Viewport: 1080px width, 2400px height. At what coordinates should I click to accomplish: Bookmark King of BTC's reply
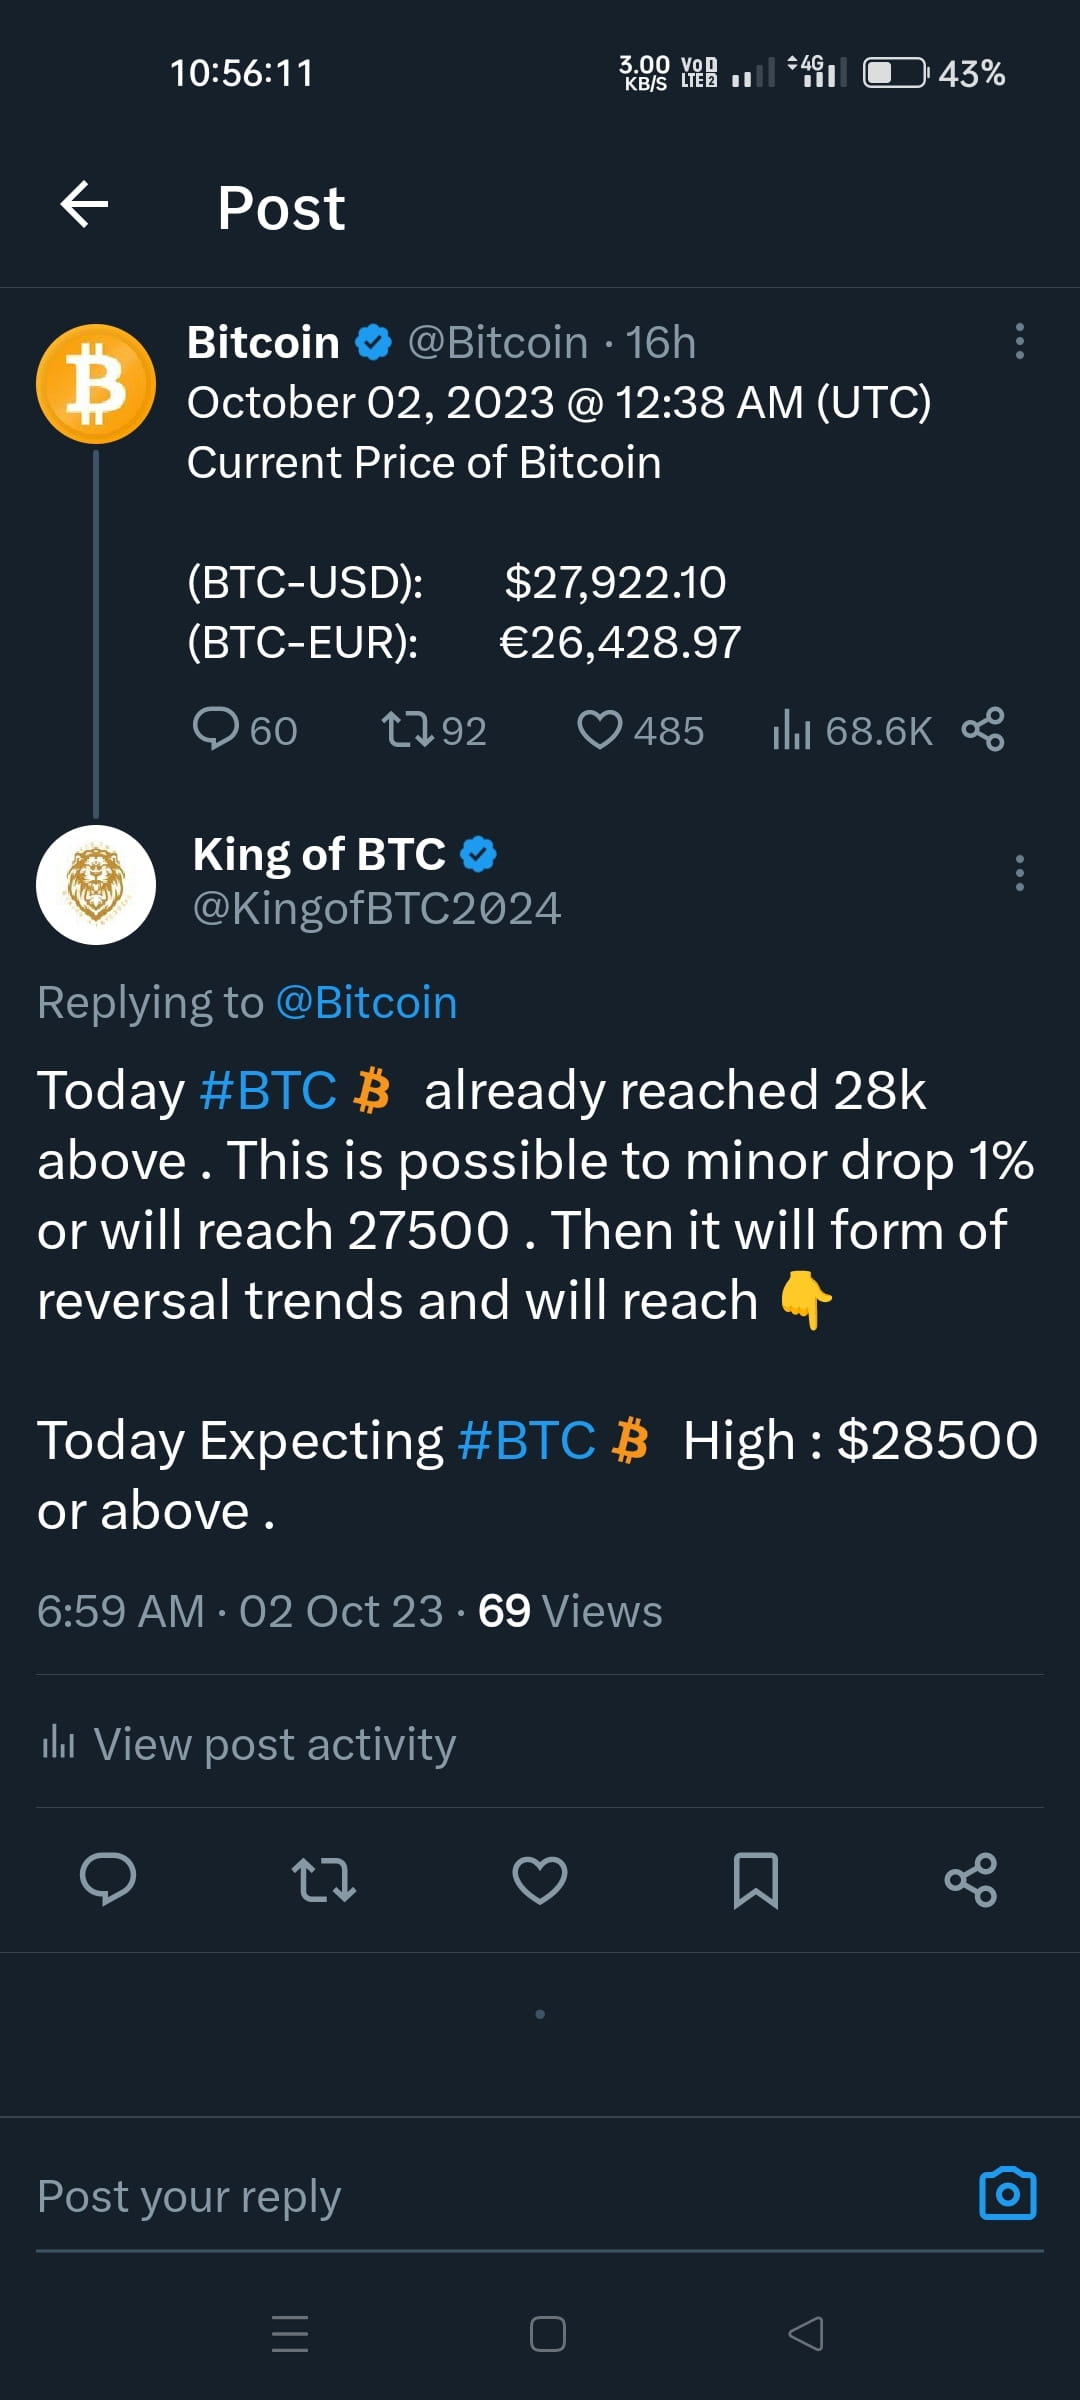(757, 1880)
